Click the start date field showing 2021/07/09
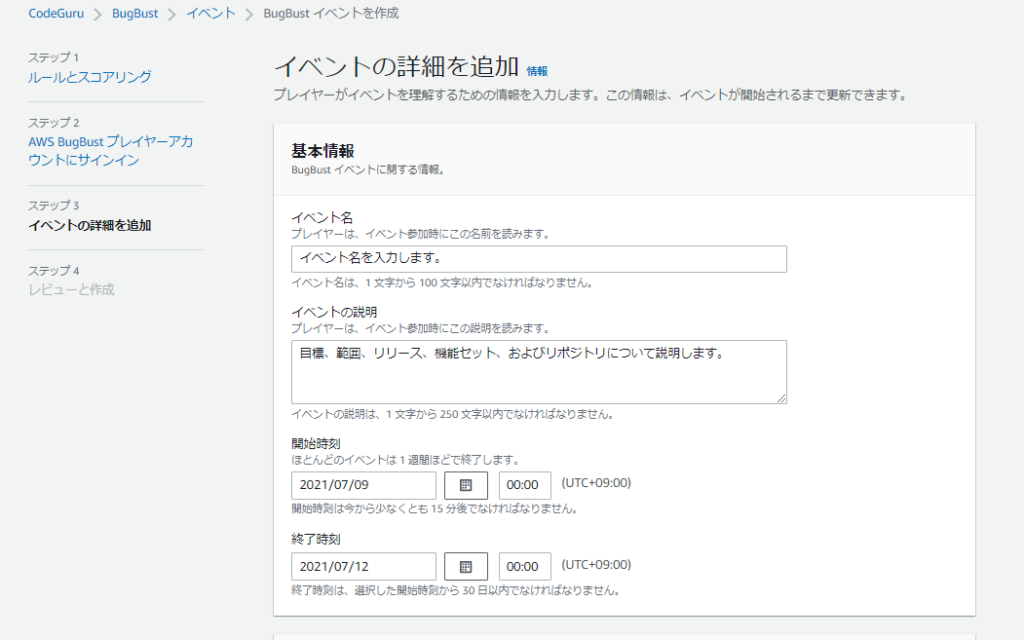 pos(364,485)
